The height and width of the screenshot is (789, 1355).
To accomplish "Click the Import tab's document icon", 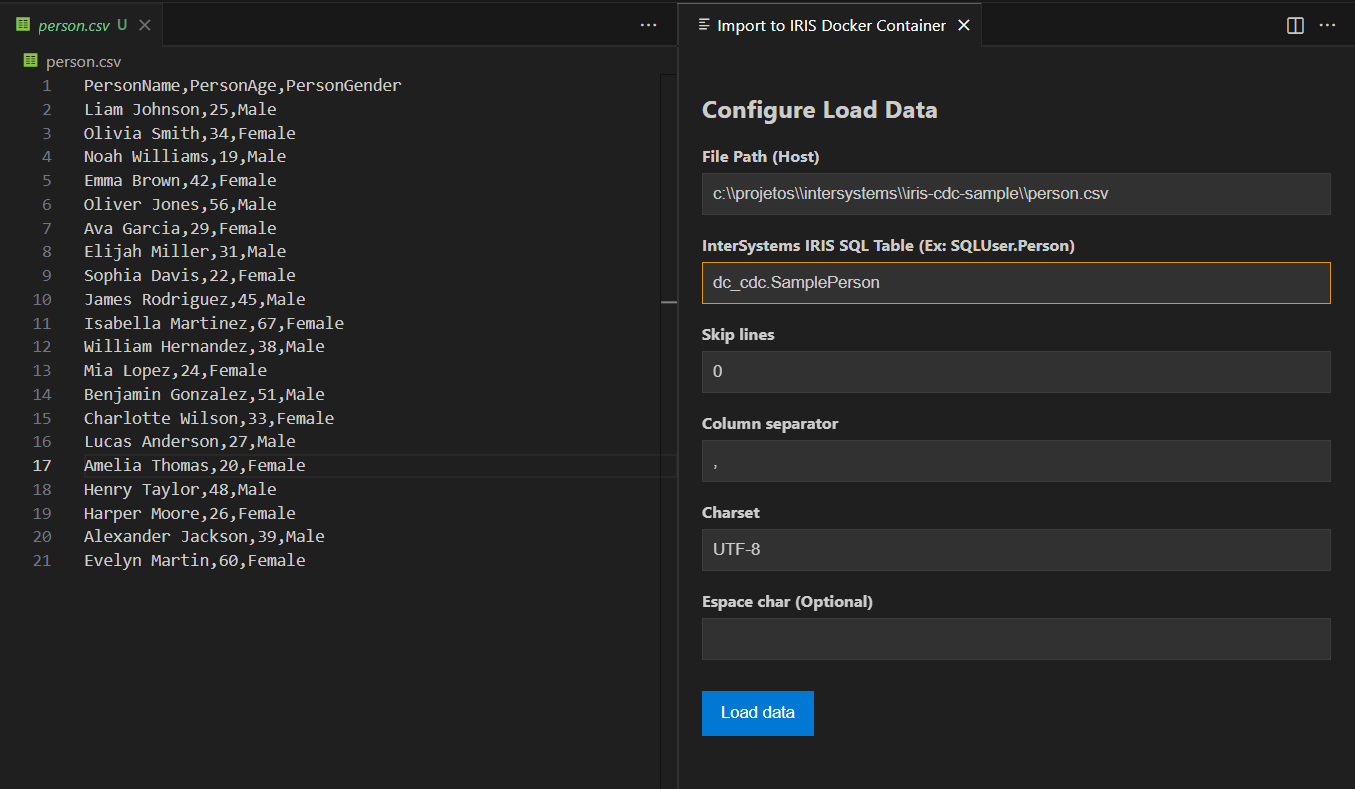I will [704, 26].
